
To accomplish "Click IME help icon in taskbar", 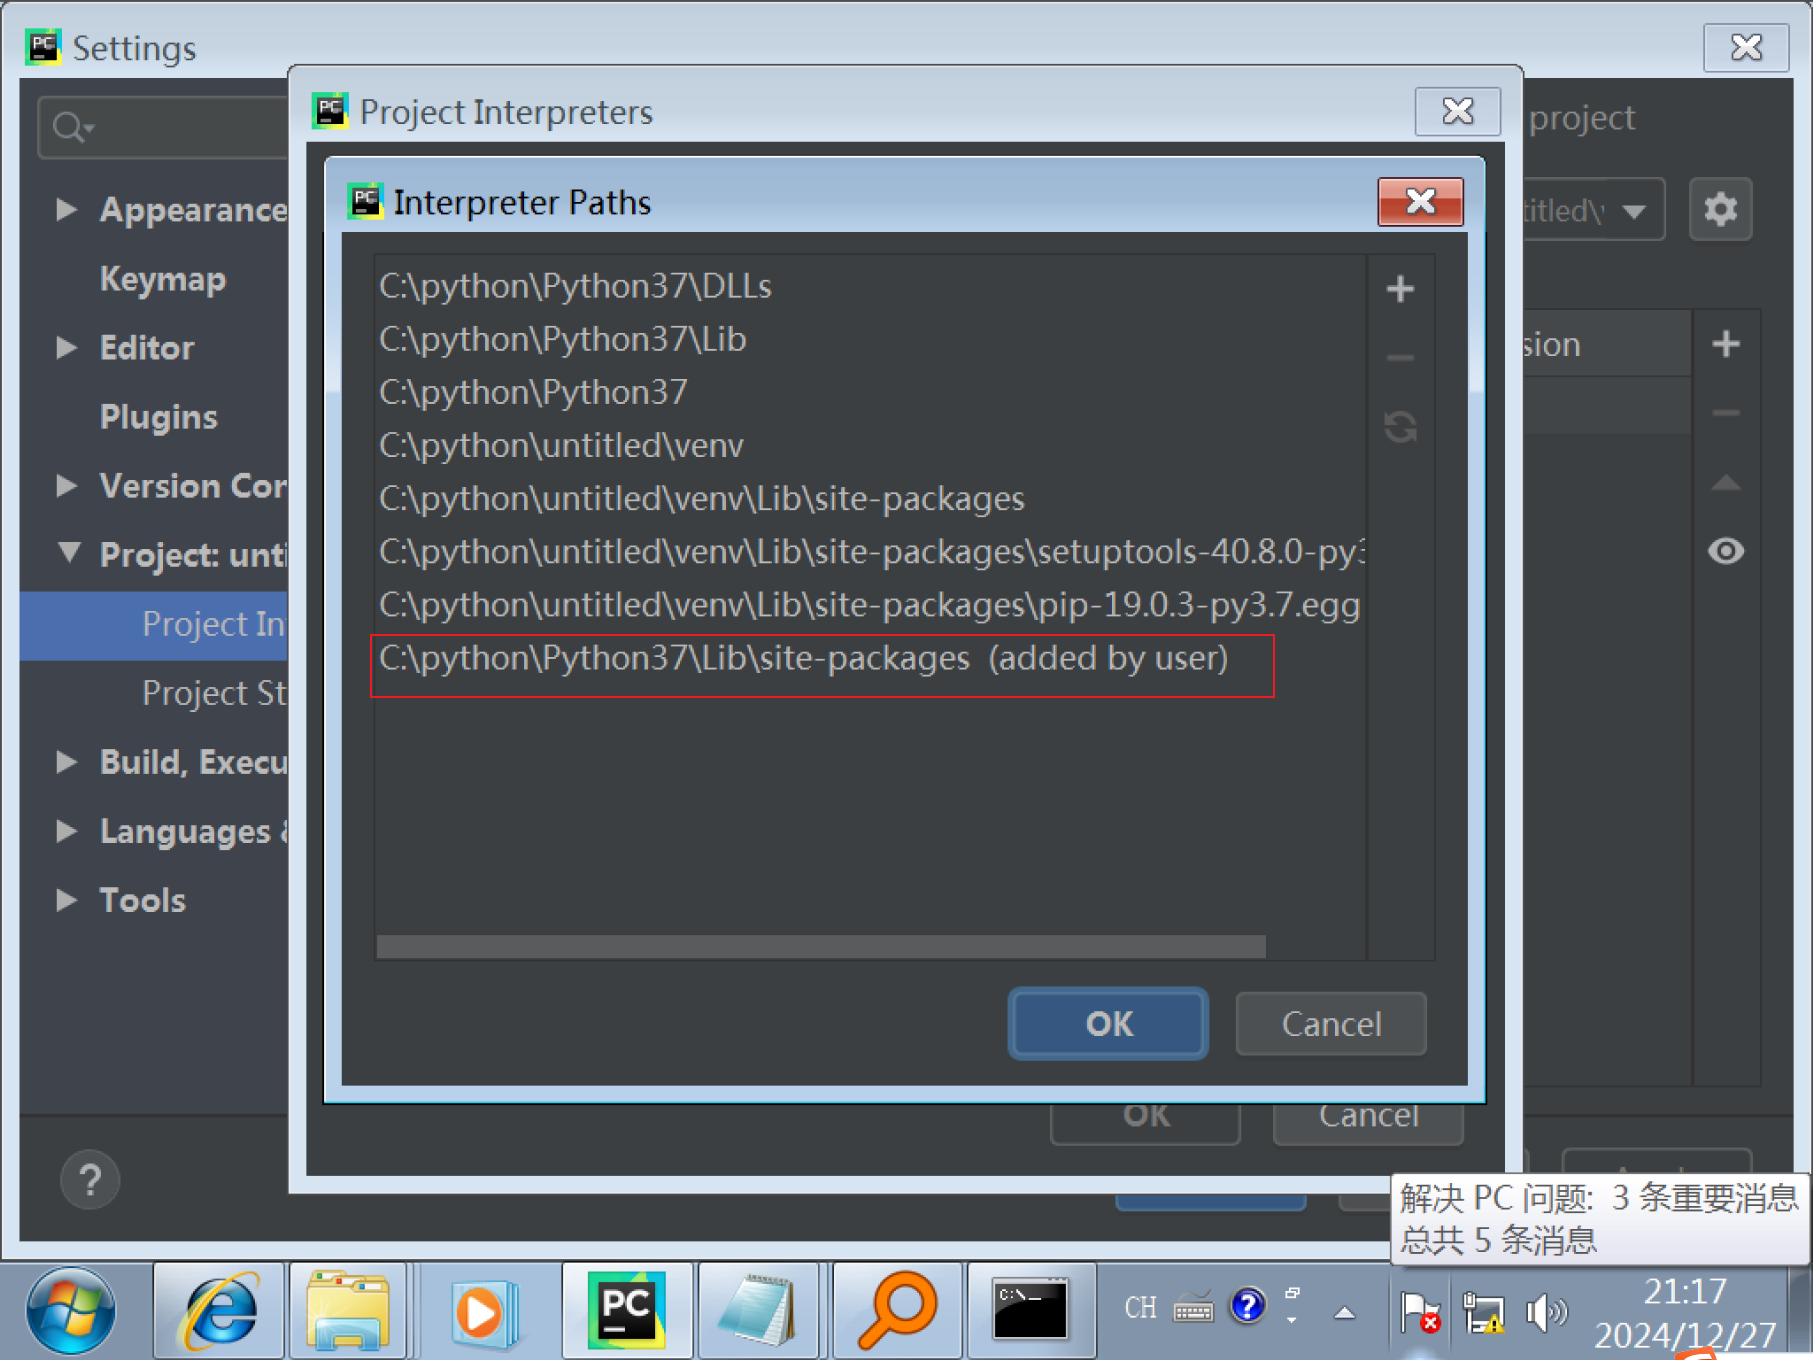I will click(x=1248, y=1306).
